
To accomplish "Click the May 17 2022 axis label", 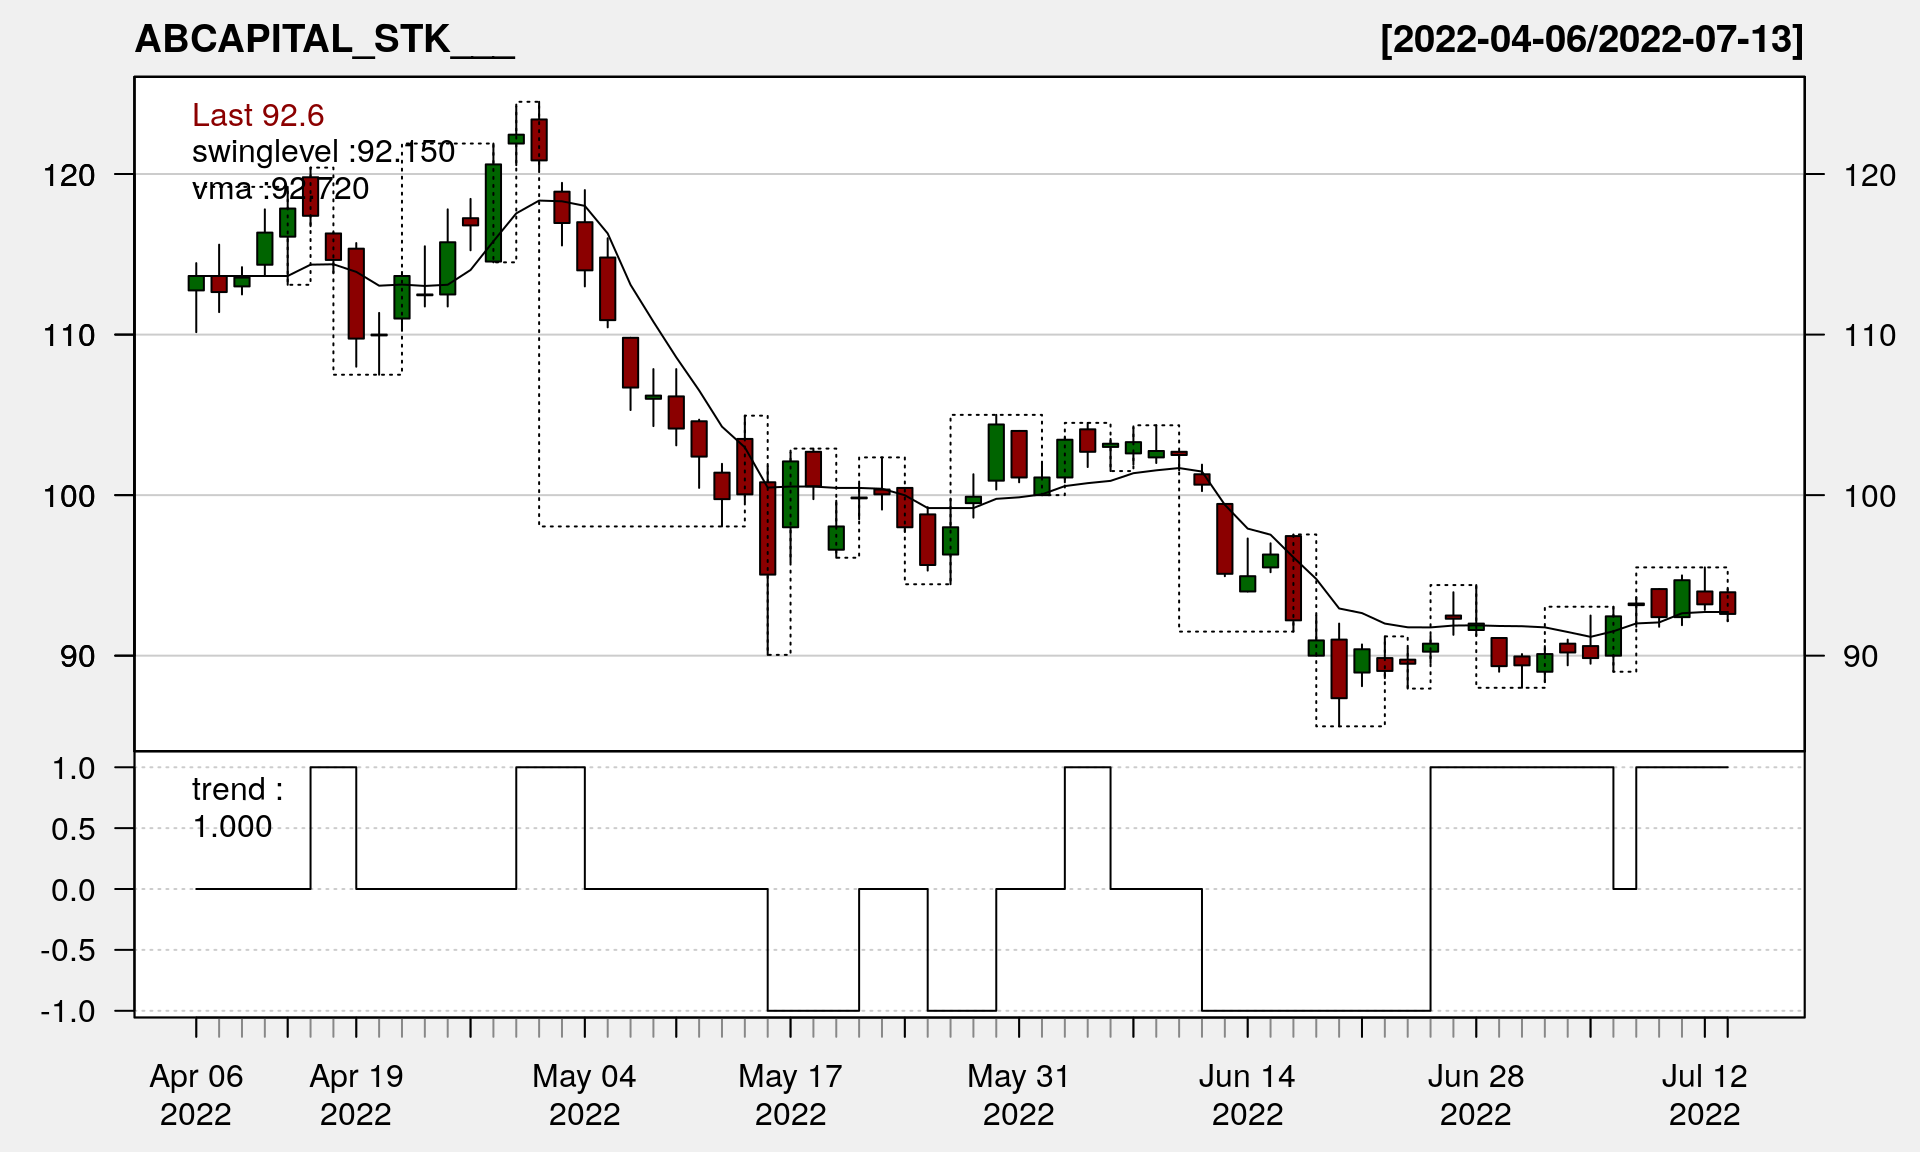I will point(790,1095).
